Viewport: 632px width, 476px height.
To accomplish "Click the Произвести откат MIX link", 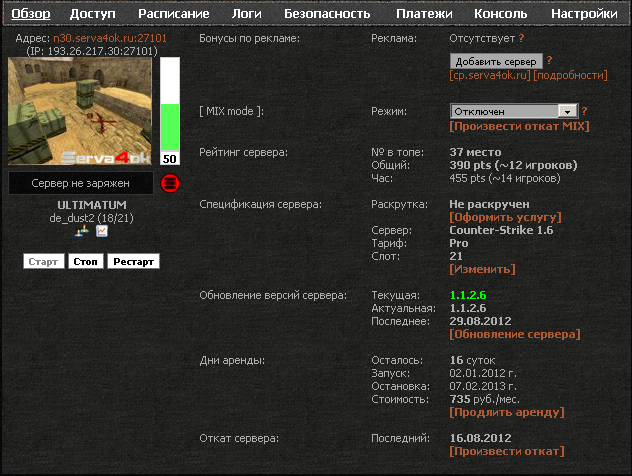I will [520, 126].
